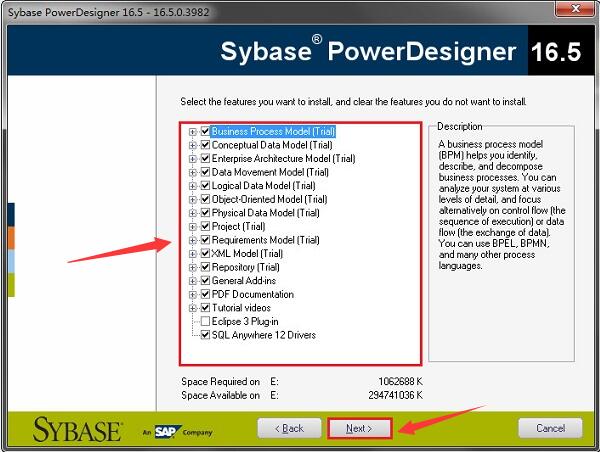
Task: Uncheck the PDF Documentation checkbox
Action: pos(205,294)
